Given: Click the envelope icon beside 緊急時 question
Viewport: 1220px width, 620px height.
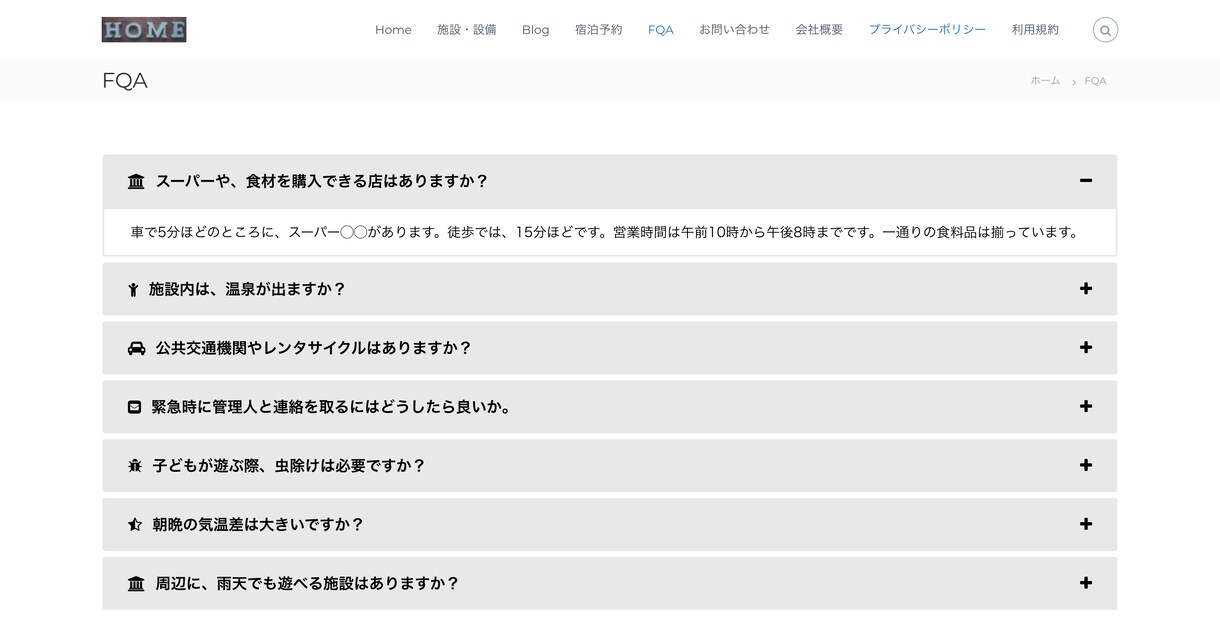Looking at the screenshot, I should pyautogui.click(x=134, y=407).
